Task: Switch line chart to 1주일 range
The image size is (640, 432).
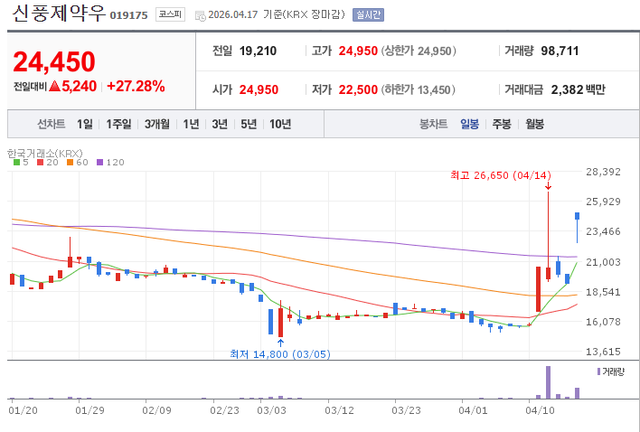Action: click(x=119, y=124)
